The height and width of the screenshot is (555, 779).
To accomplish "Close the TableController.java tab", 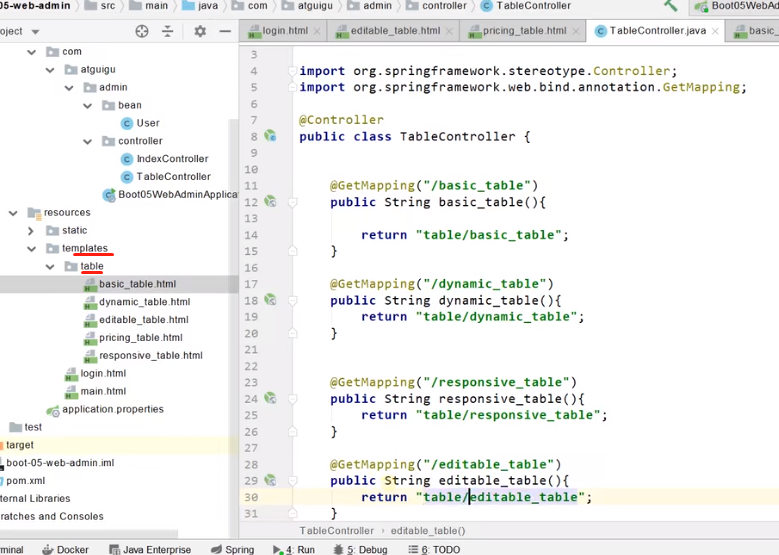I will pos(715,31).
